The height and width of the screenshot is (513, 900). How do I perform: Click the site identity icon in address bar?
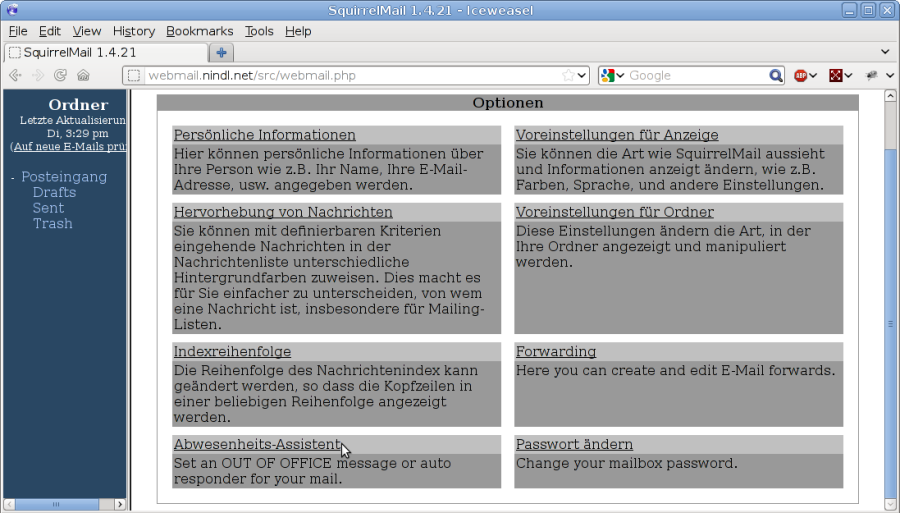point(133,76)
